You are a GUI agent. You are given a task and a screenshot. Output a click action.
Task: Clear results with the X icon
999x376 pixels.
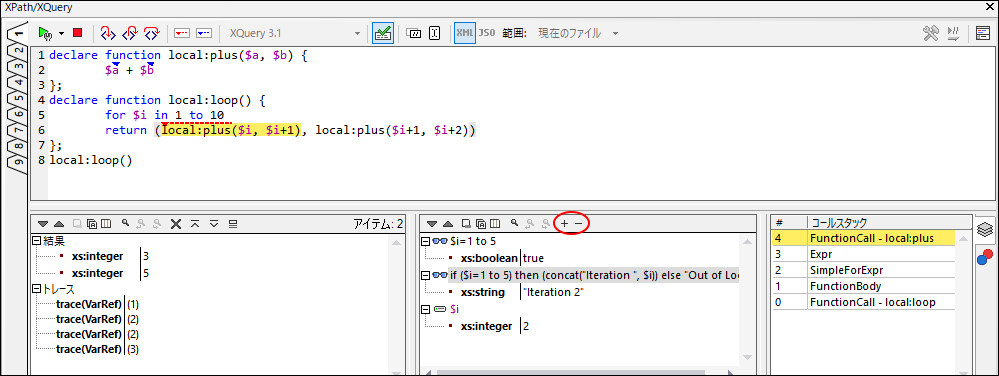(176, 224)
